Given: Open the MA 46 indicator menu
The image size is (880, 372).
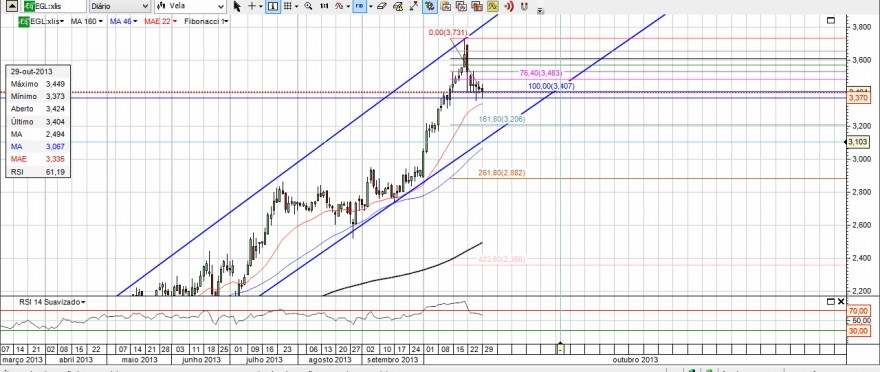Looking at the screenshot, I should point(123,21).
